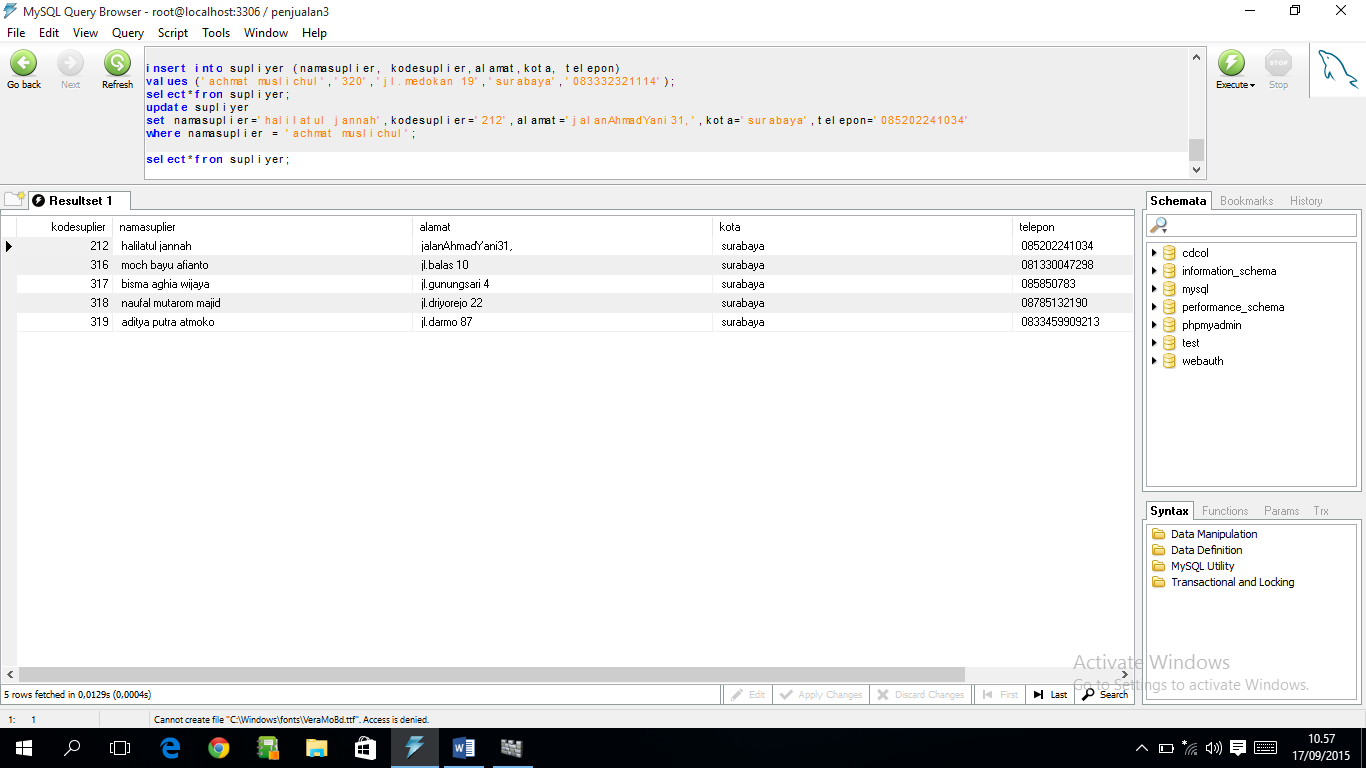Expand the phpmyadmin schema
Viewport: 1366px width, 768px height.
[x=1154, y=325]
